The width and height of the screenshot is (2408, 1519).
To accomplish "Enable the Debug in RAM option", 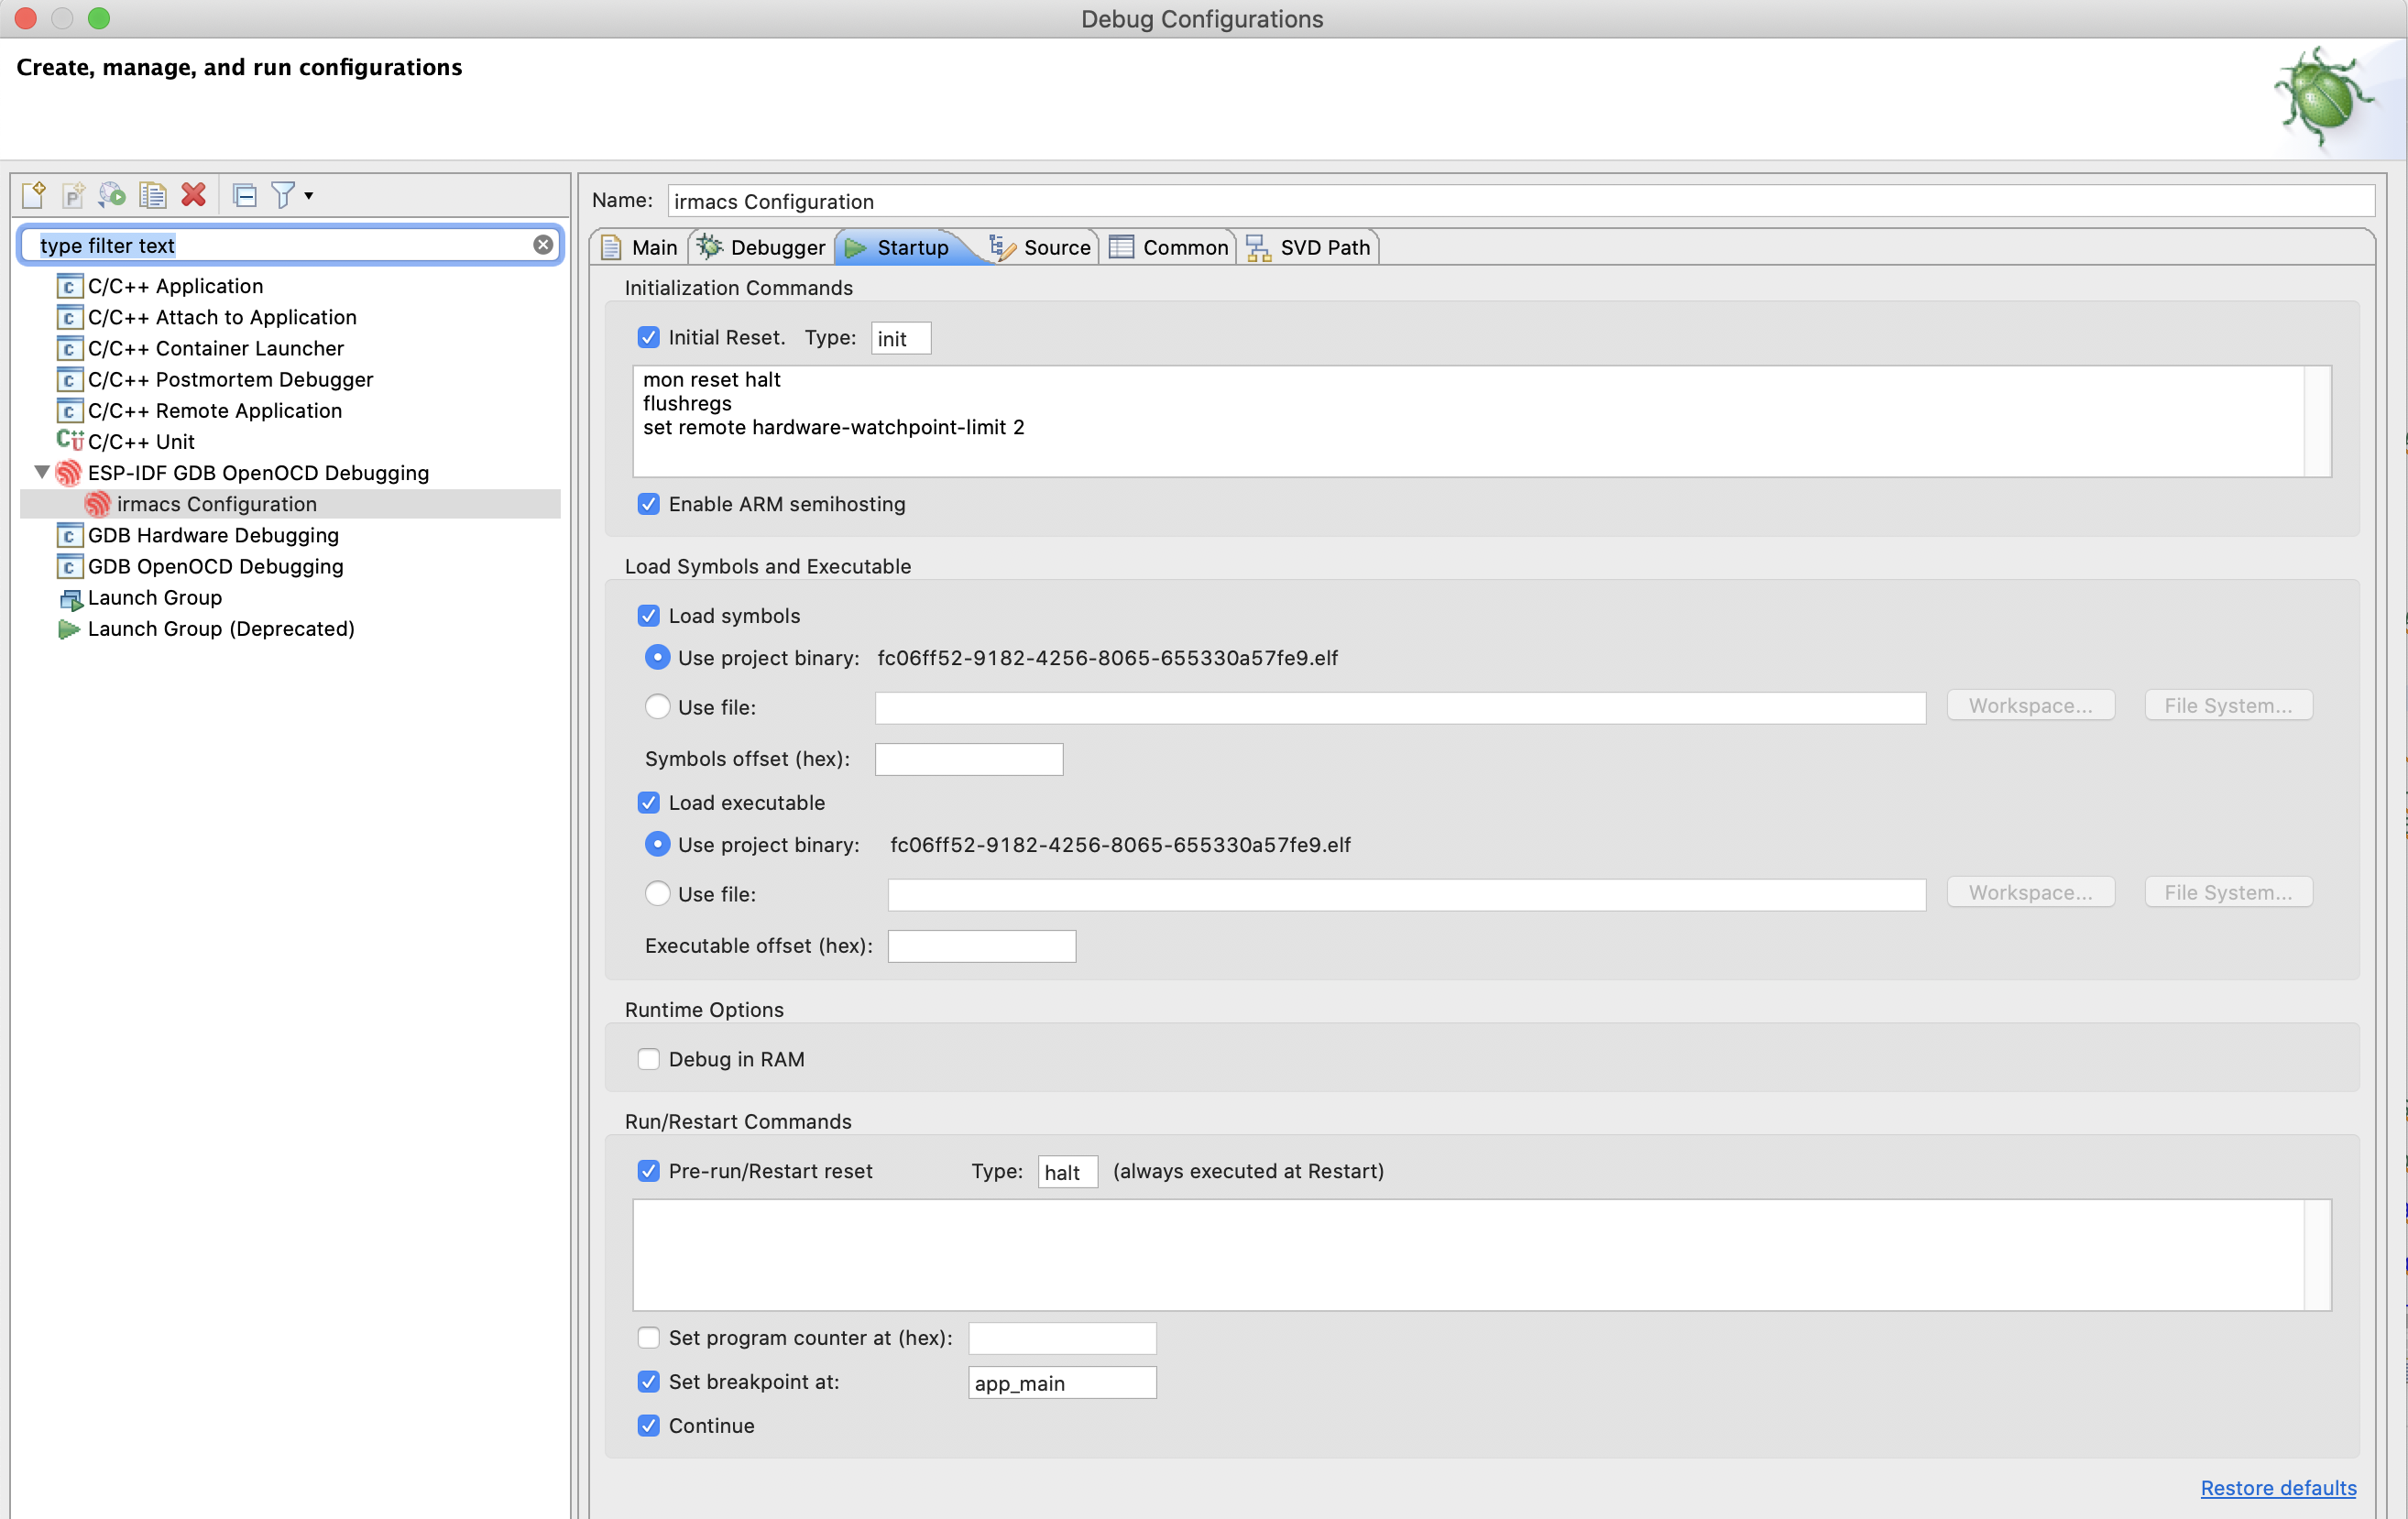I will pyautogui.click(x=649, y=1059).
